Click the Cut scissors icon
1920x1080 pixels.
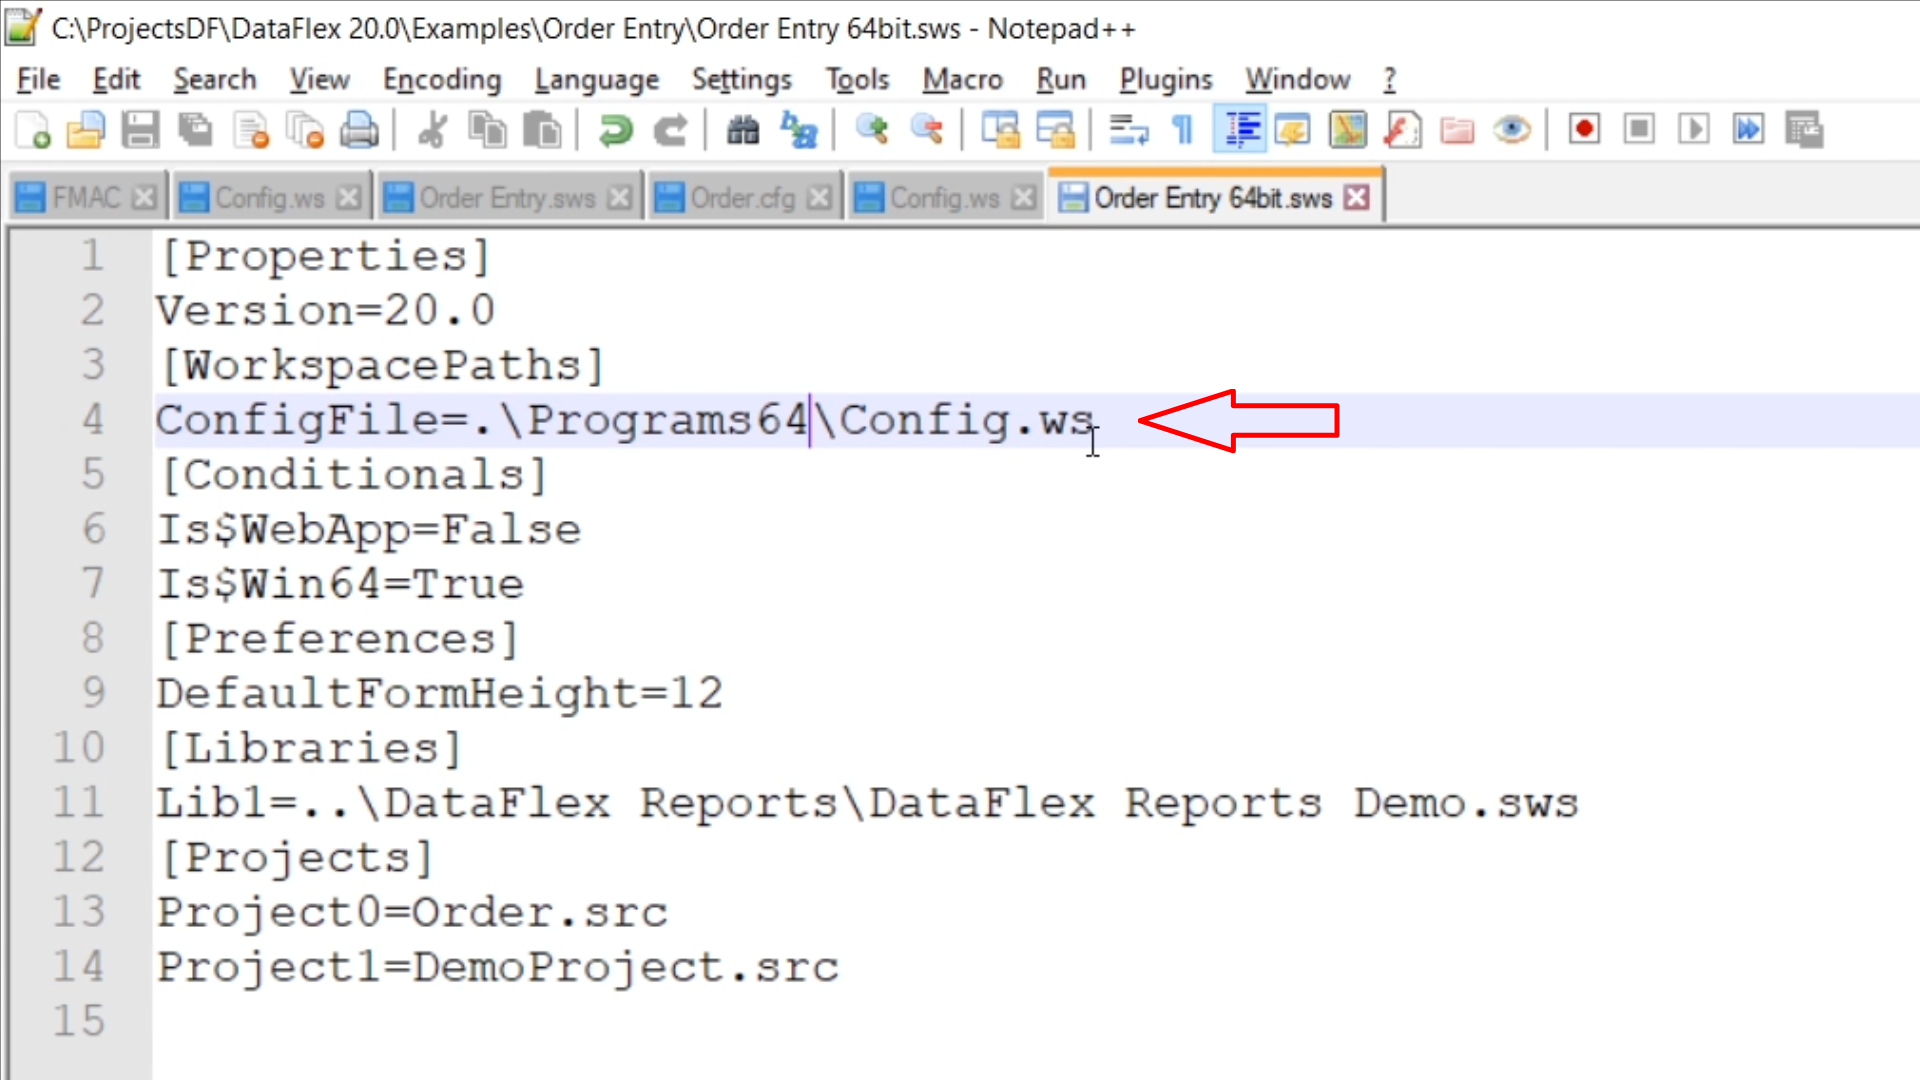click(432, 130)
